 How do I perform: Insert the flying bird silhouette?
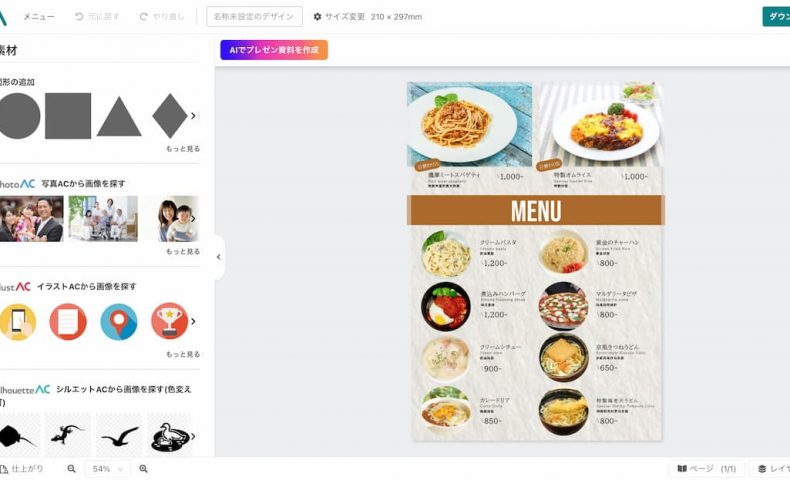click(x=119, y=435)
